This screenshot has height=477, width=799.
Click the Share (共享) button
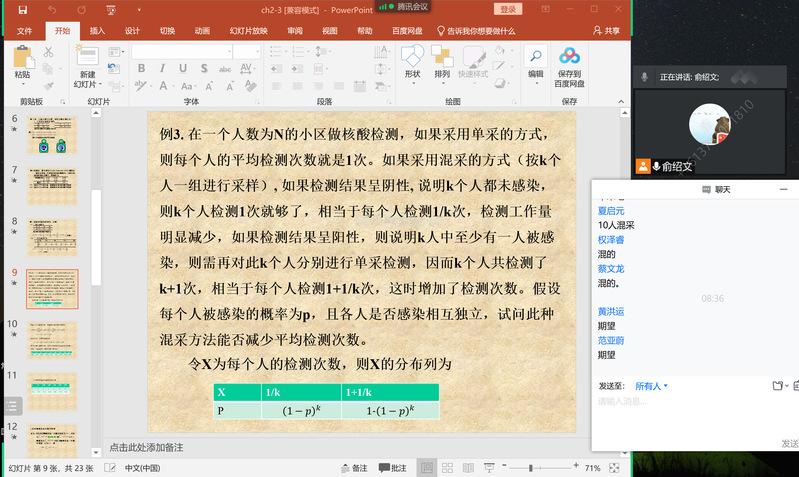coord(606,31)
